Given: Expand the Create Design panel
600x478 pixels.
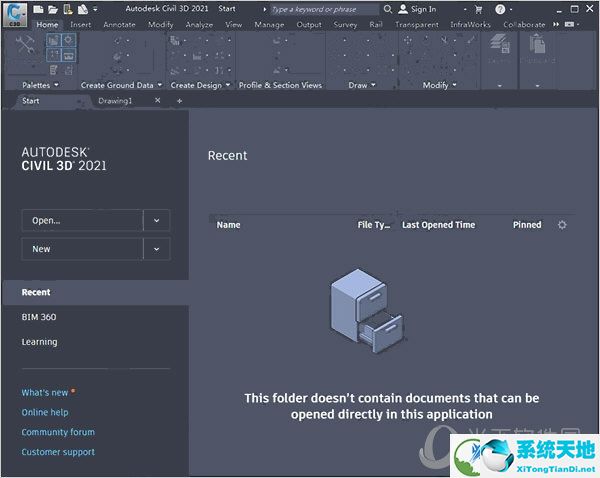Looking at the screenshot, I should pos(228,85).
